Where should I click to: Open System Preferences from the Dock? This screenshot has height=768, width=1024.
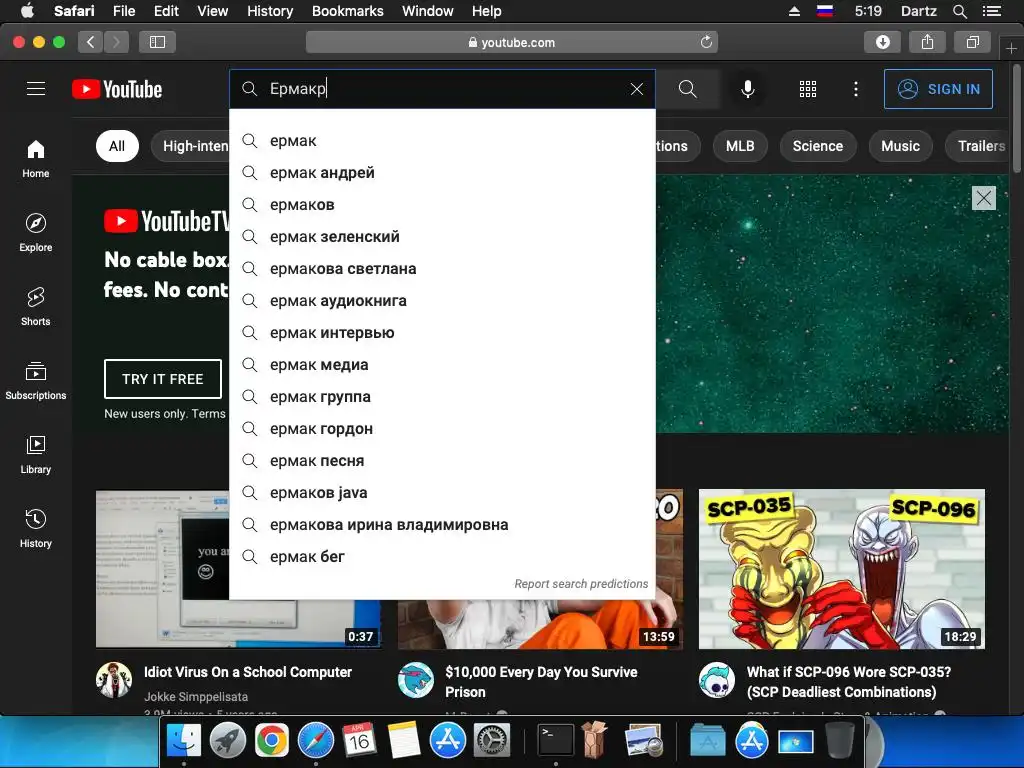coord(491,741)
